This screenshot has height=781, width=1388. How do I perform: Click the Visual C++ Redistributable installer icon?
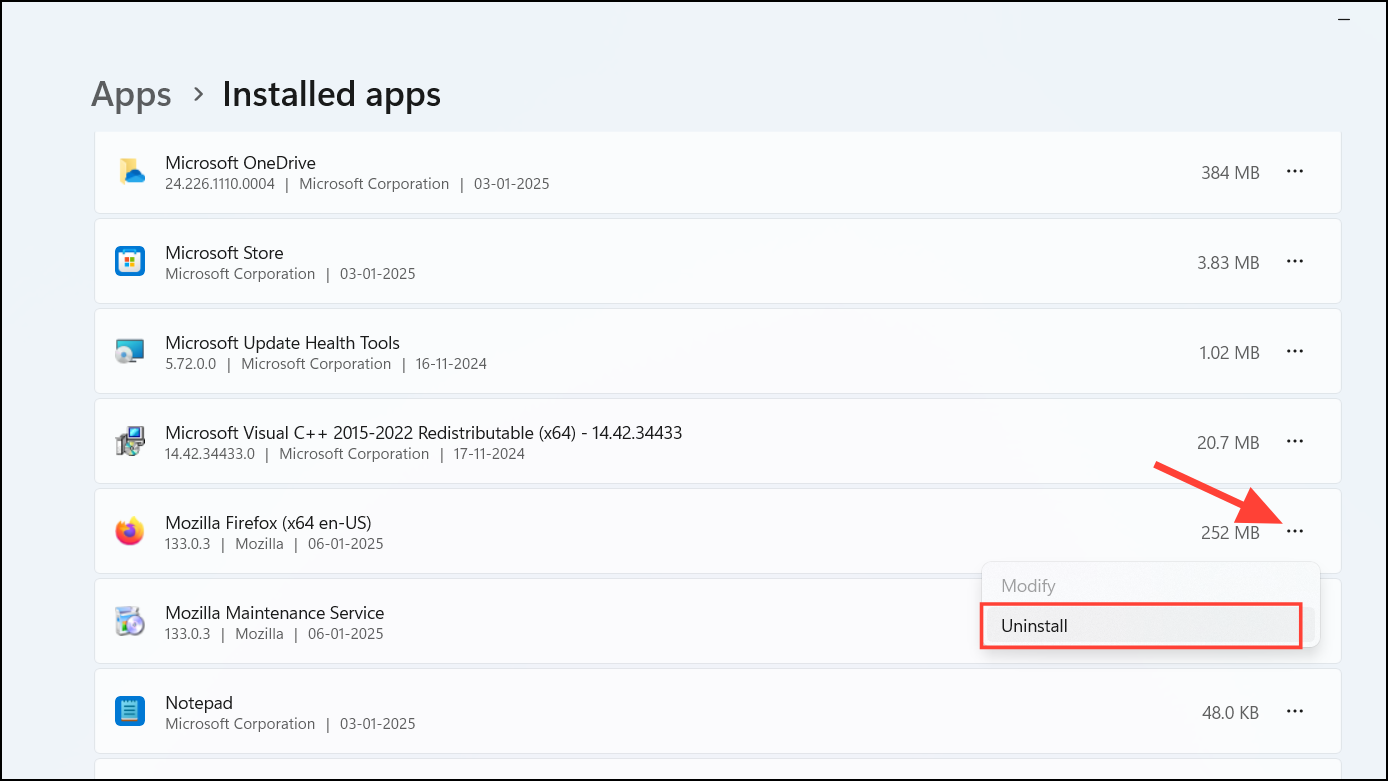coord(130,442)
